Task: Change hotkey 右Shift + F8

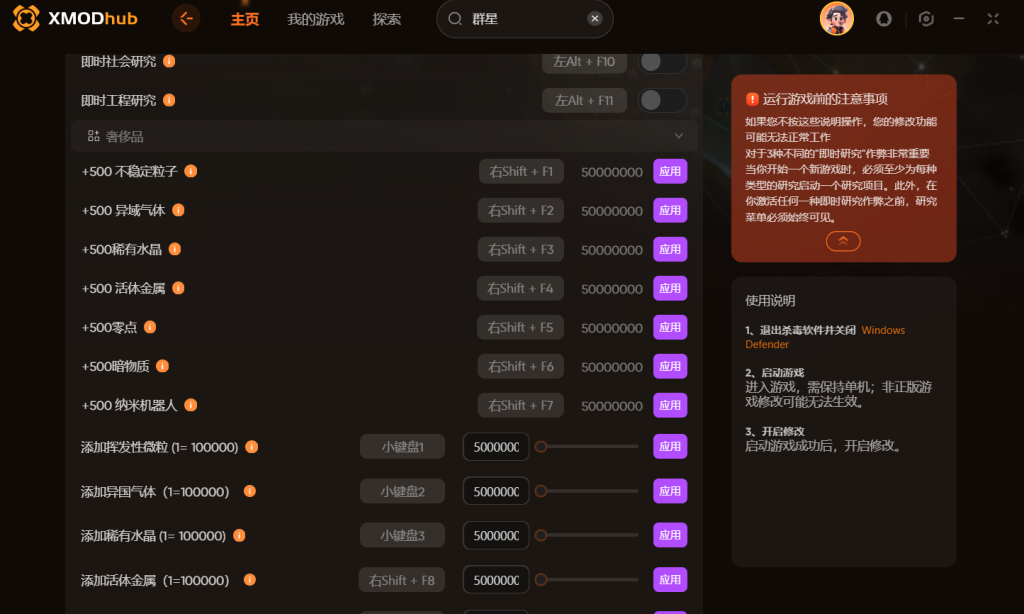Action: [x=402, y=580]
